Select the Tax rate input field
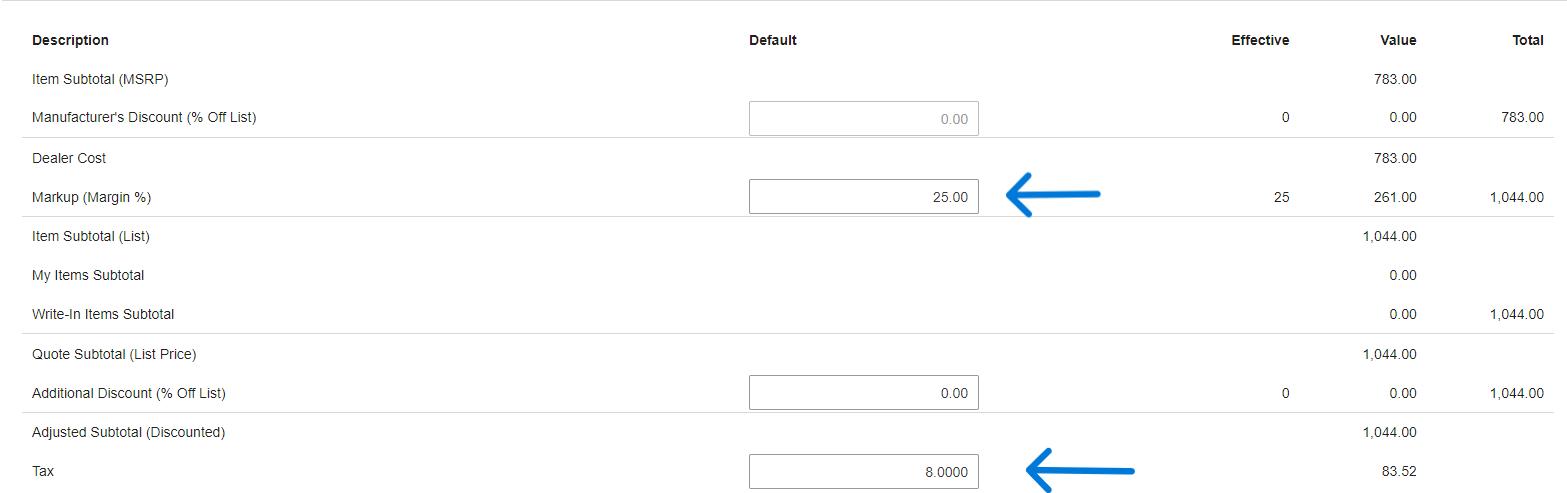Viewport: 1567px width, 493px height. 864,472
